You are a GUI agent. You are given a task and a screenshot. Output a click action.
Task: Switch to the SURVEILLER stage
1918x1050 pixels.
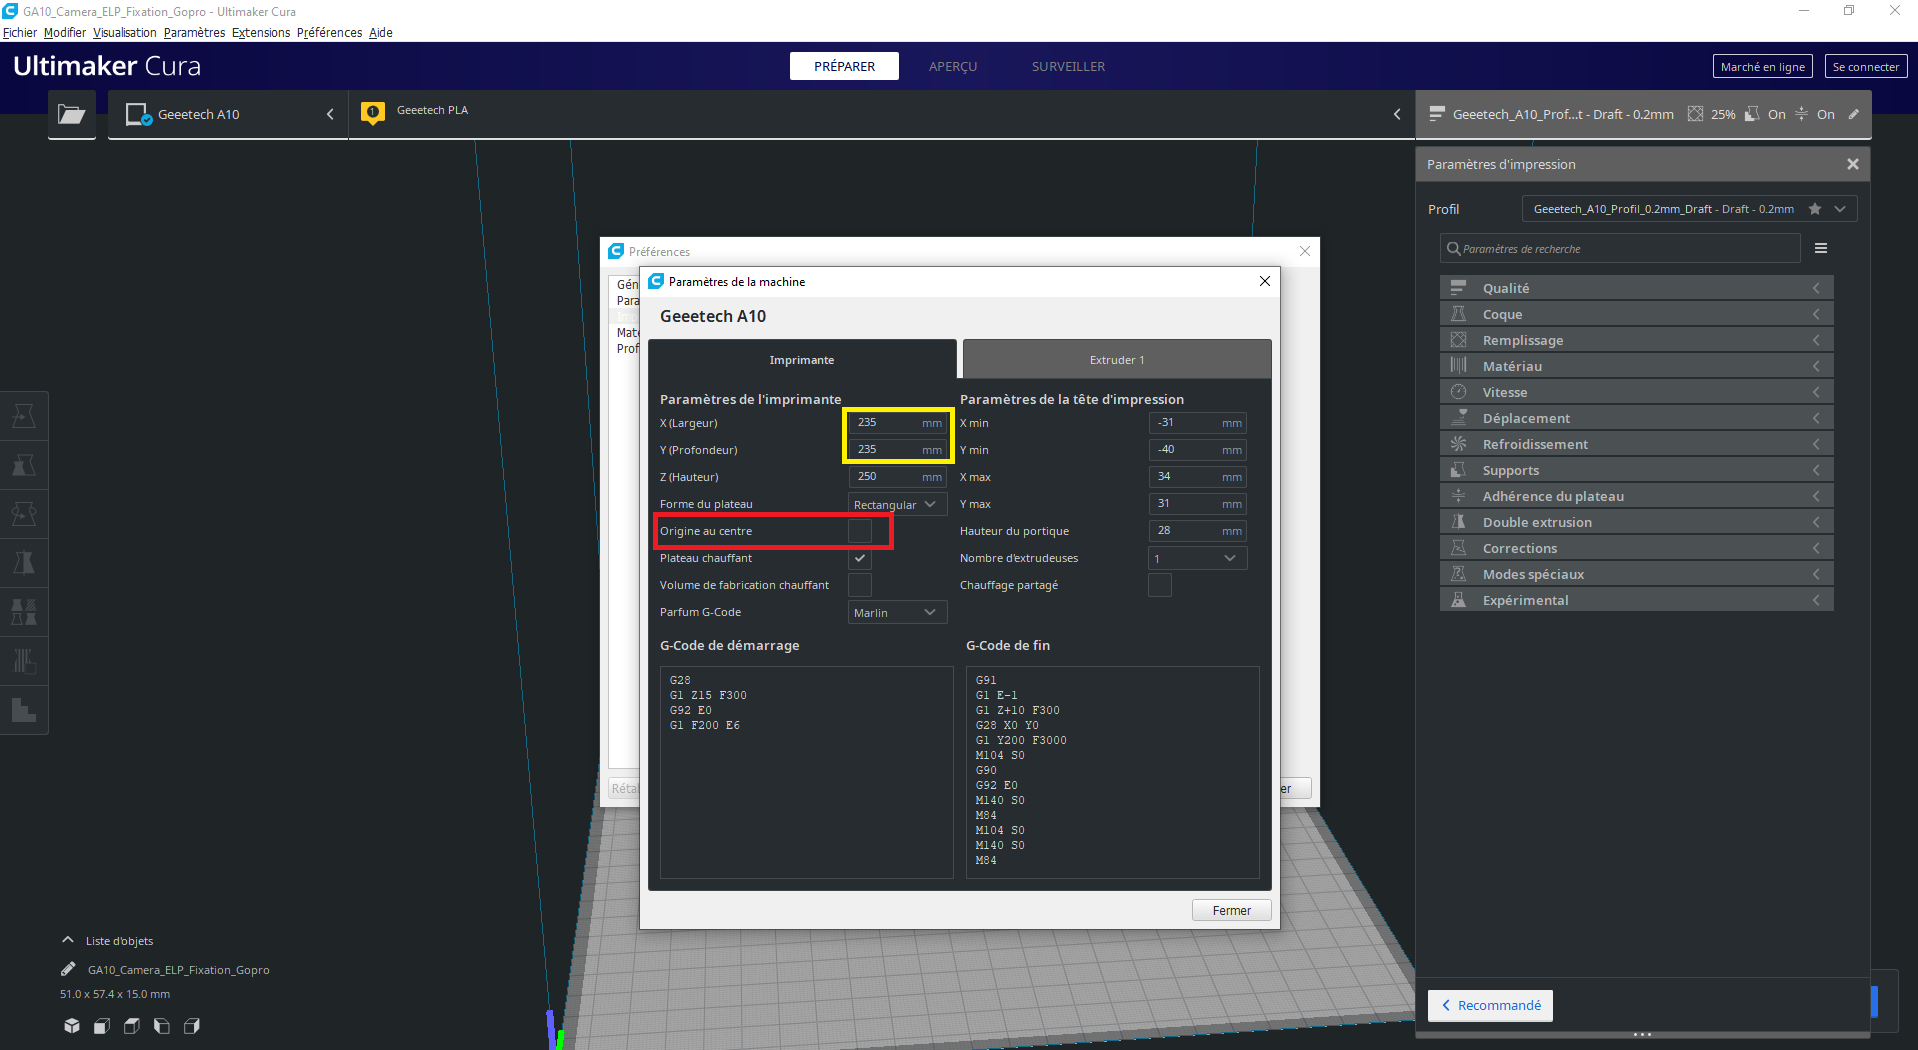pyautogui.click(x=1068, y=66)
